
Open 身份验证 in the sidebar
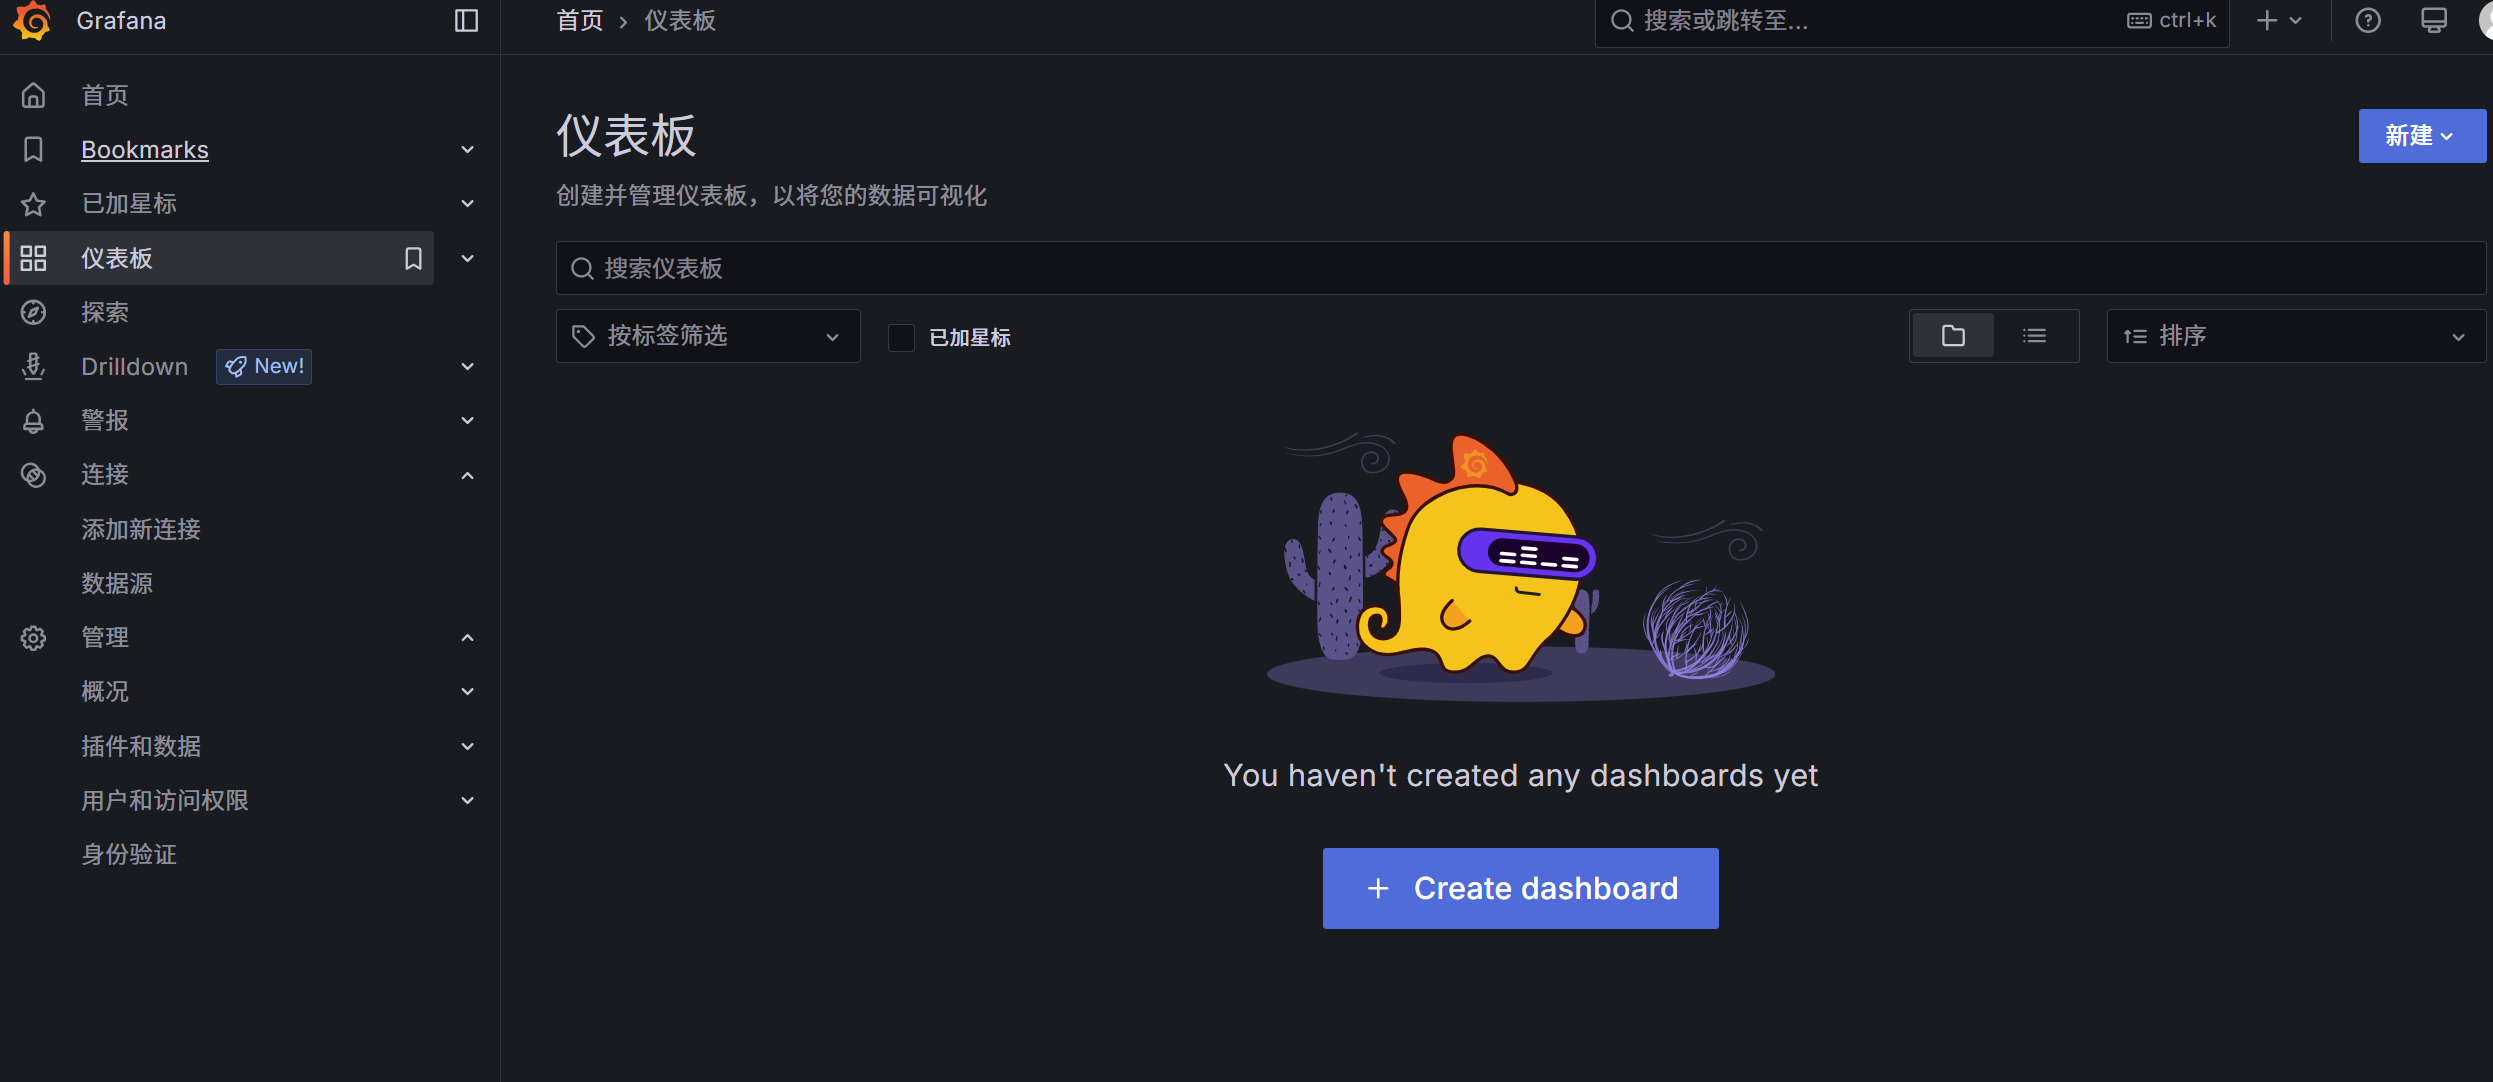coord(129,854)
